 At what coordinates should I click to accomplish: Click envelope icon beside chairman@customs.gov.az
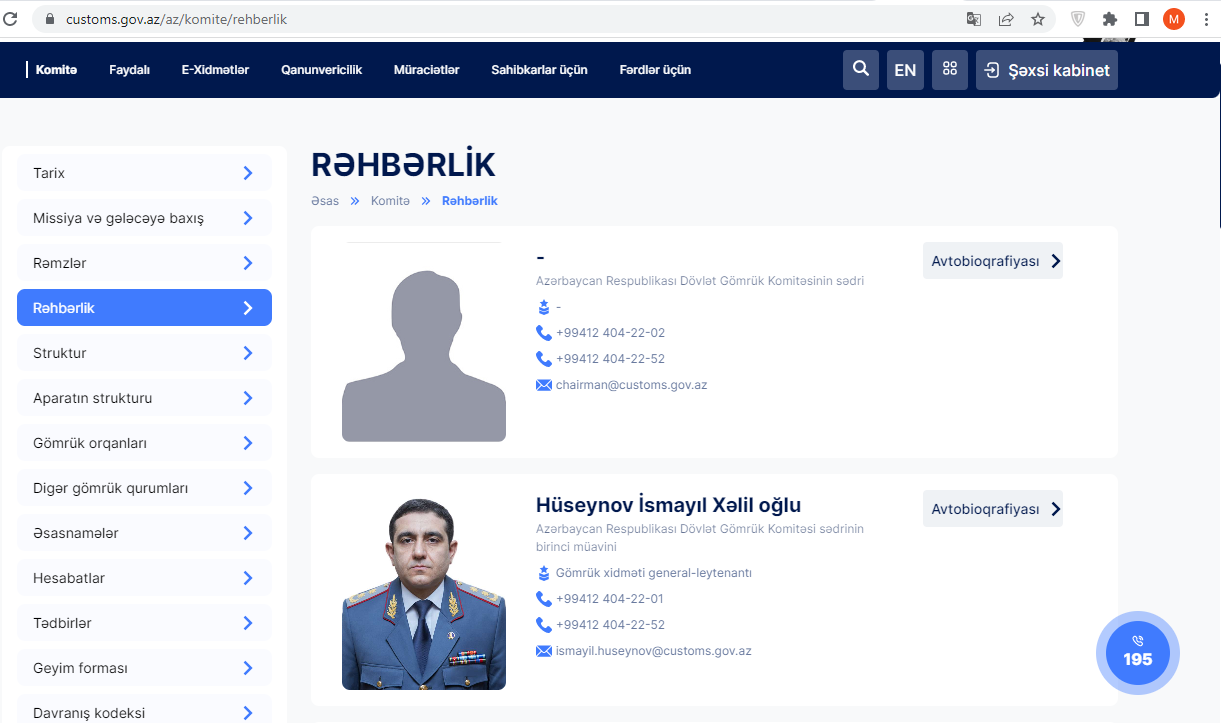[544, 385]
